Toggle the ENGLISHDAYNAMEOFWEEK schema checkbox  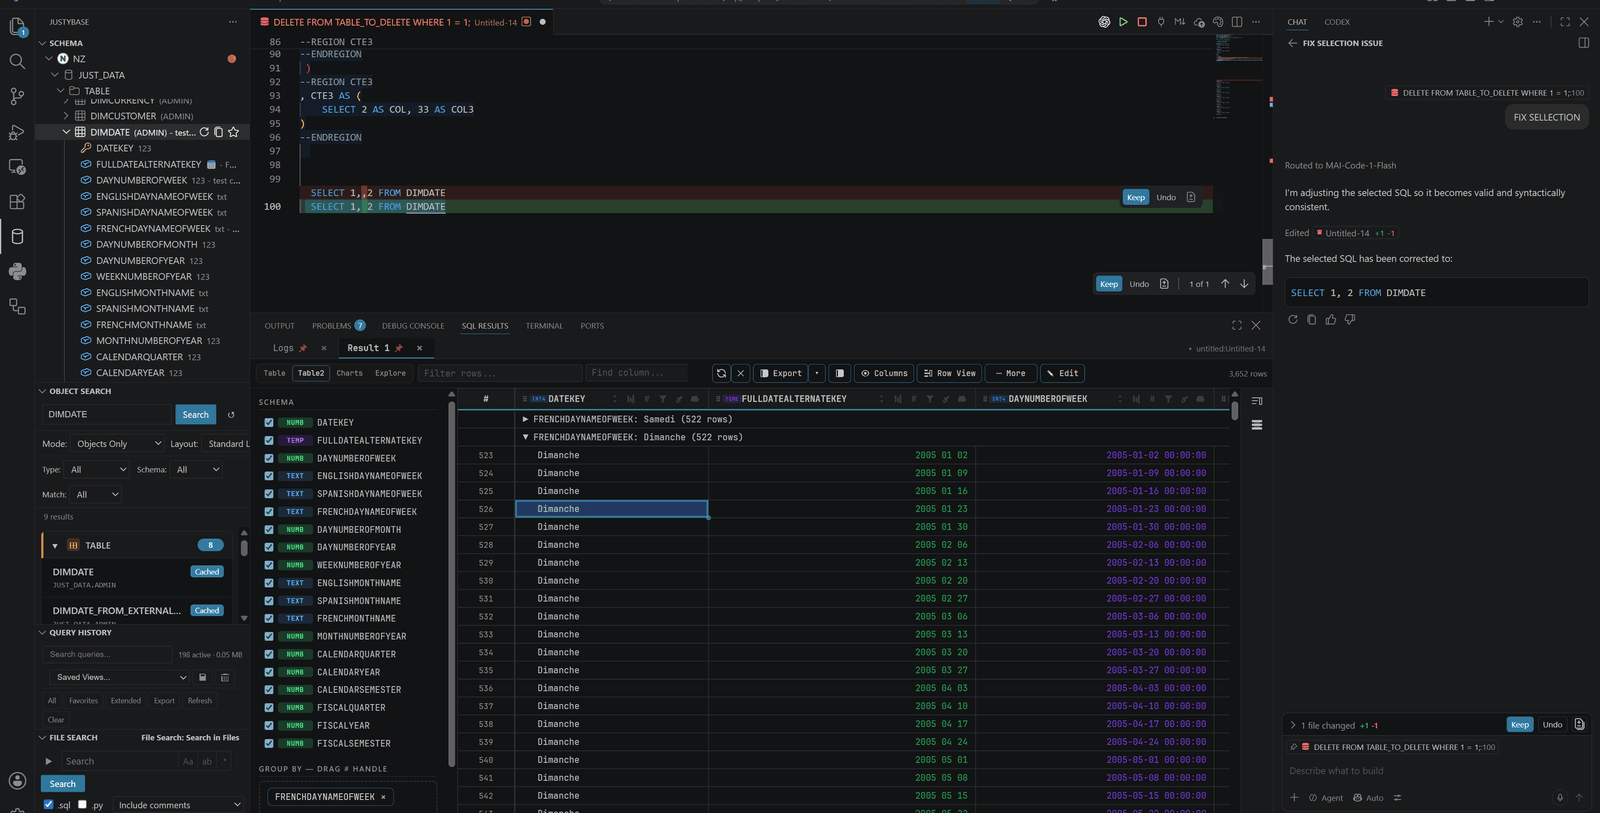click(x=269, y=476)
